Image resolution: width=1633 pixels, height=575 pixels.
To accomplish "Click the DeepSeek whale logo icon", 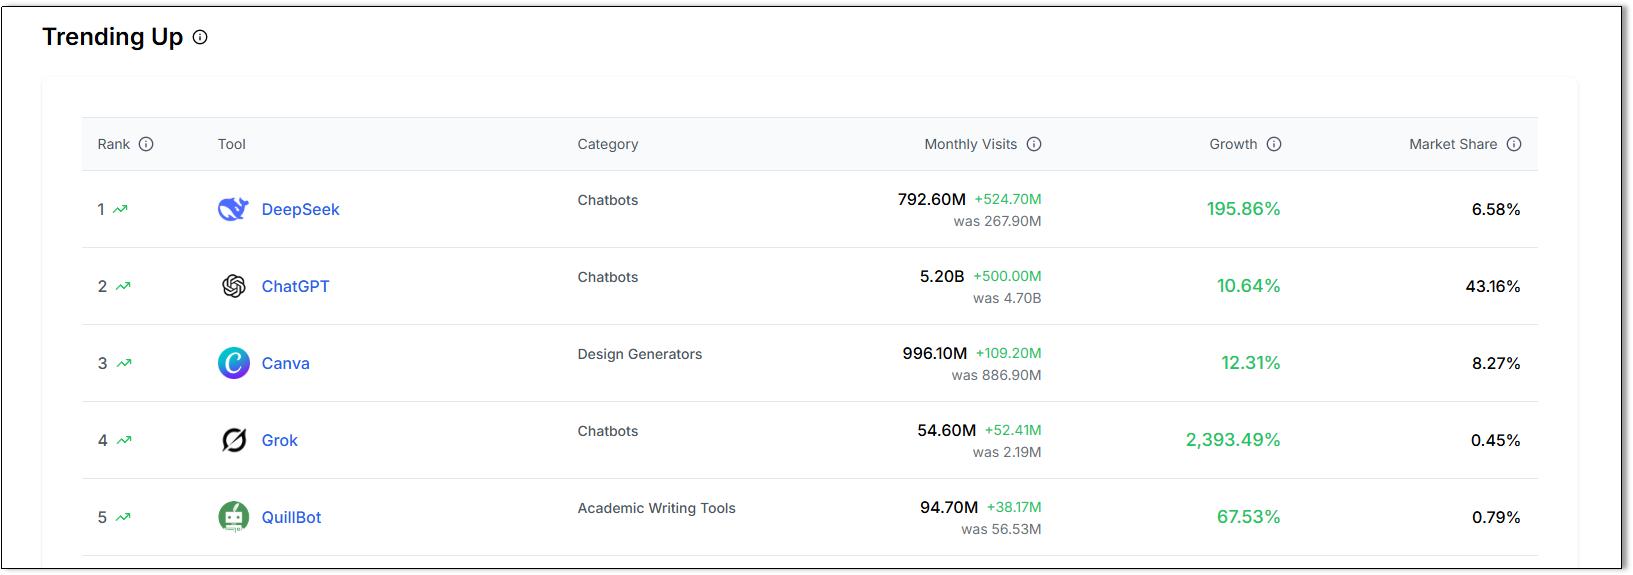I will pos(233,209).
